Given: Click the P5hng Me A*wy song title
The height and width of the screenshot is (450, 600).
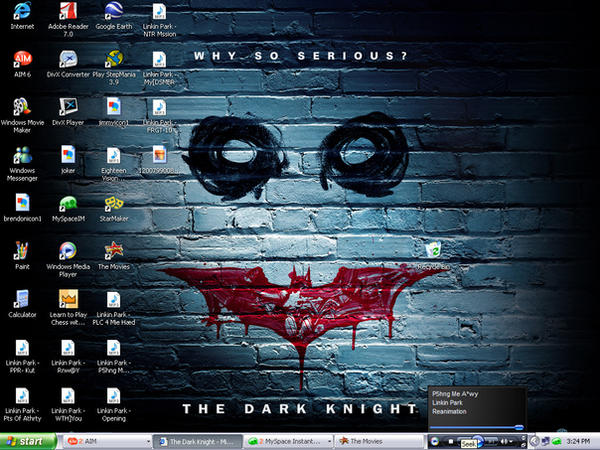Looking at the screenshot, I should pyautogui.click(x=455, y=394).
